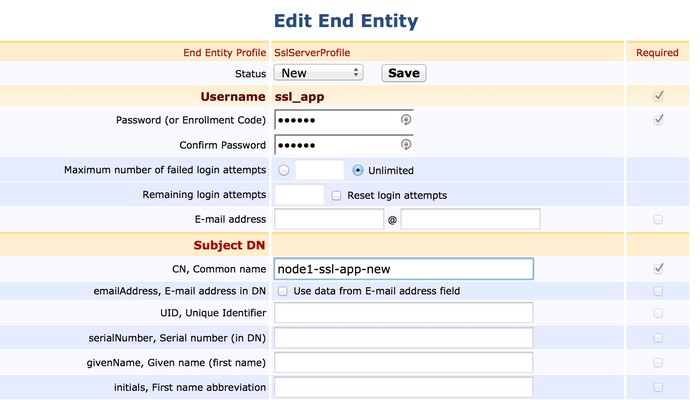The width and height of the screenshot is (700, 400).
Task: Click the givenName, Given name field
Action: (403, 362)
